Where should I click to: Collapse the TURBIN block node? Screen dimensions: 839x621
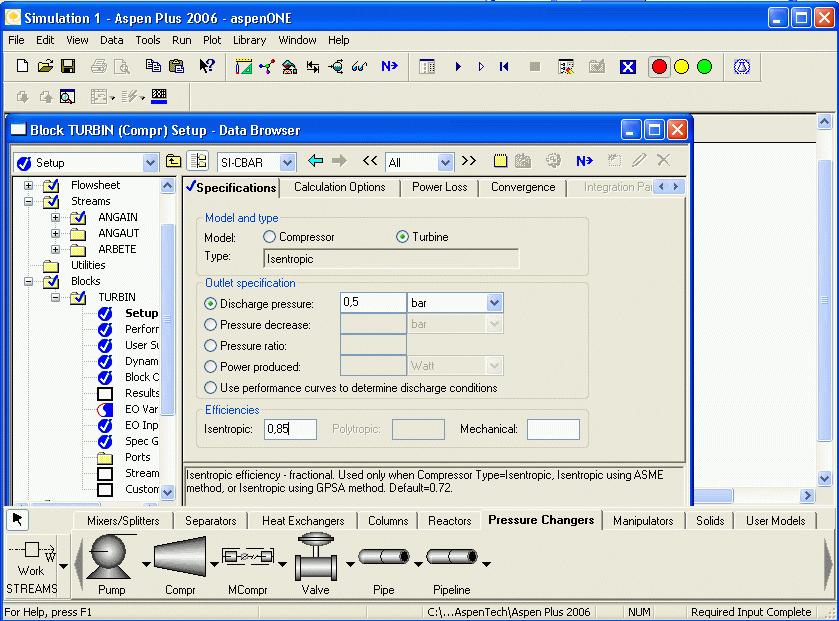click(55, 297)
